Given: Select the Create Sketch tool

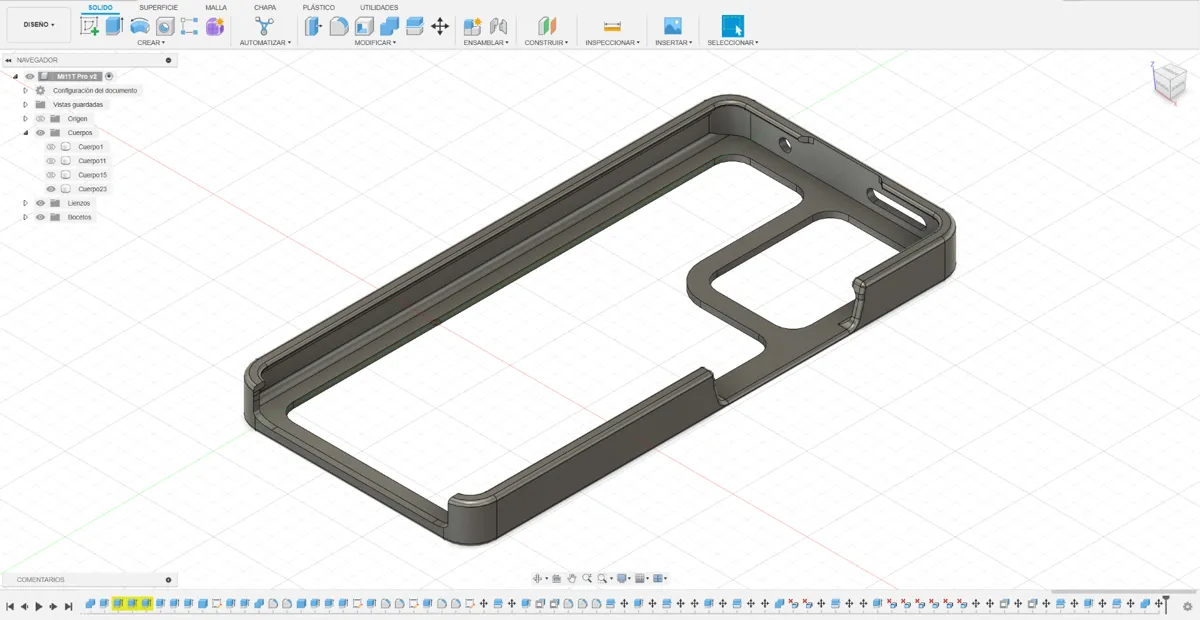Looking at the screenshot, I should pos(89,27).
